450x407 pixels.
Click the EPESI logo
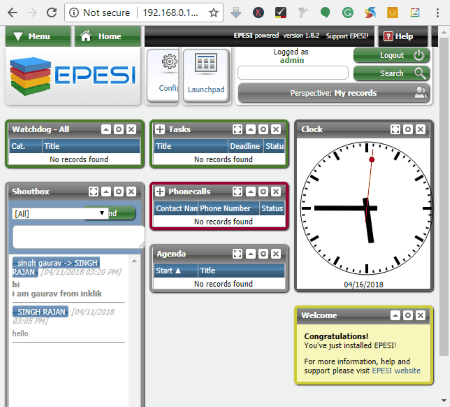click(x=73, y=75)
